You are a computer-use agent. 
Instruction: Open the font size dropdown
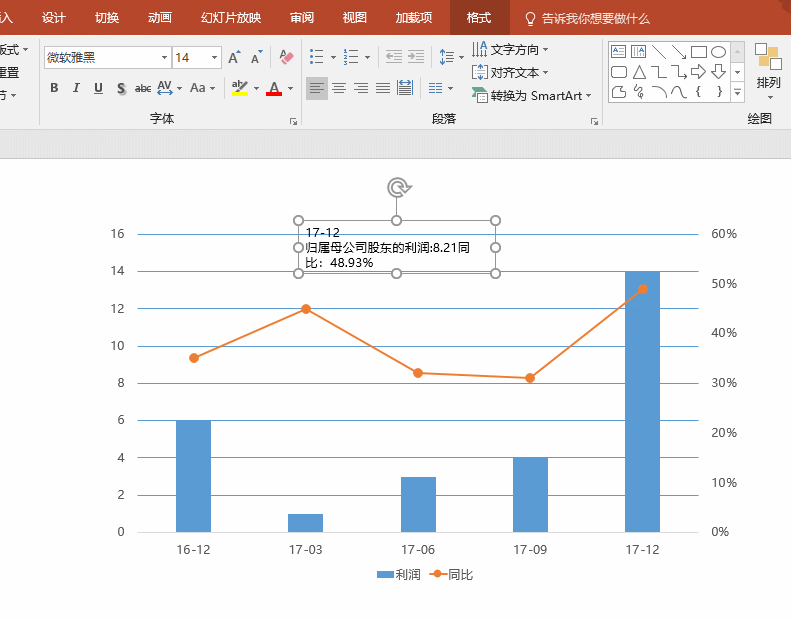[x=213, y=58]
